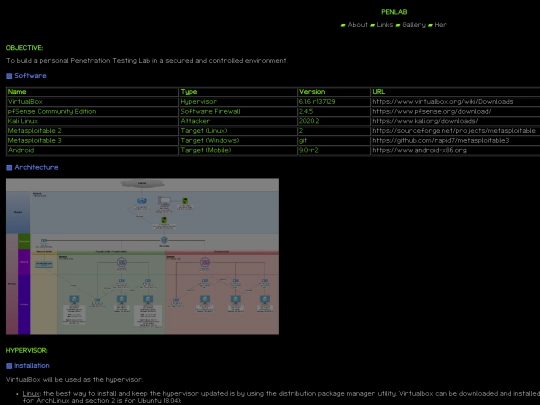Click the blue square icon beside Architecture
The height and width of the screenshot is (405, 540).
tap(9, 168)
